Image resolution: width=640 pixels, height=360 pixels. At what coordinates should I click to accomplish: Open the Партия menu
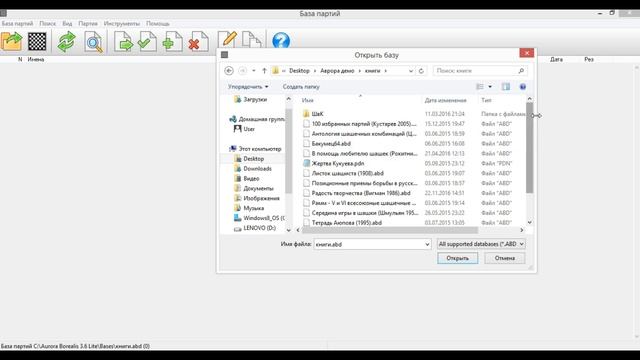click(88, 24)
